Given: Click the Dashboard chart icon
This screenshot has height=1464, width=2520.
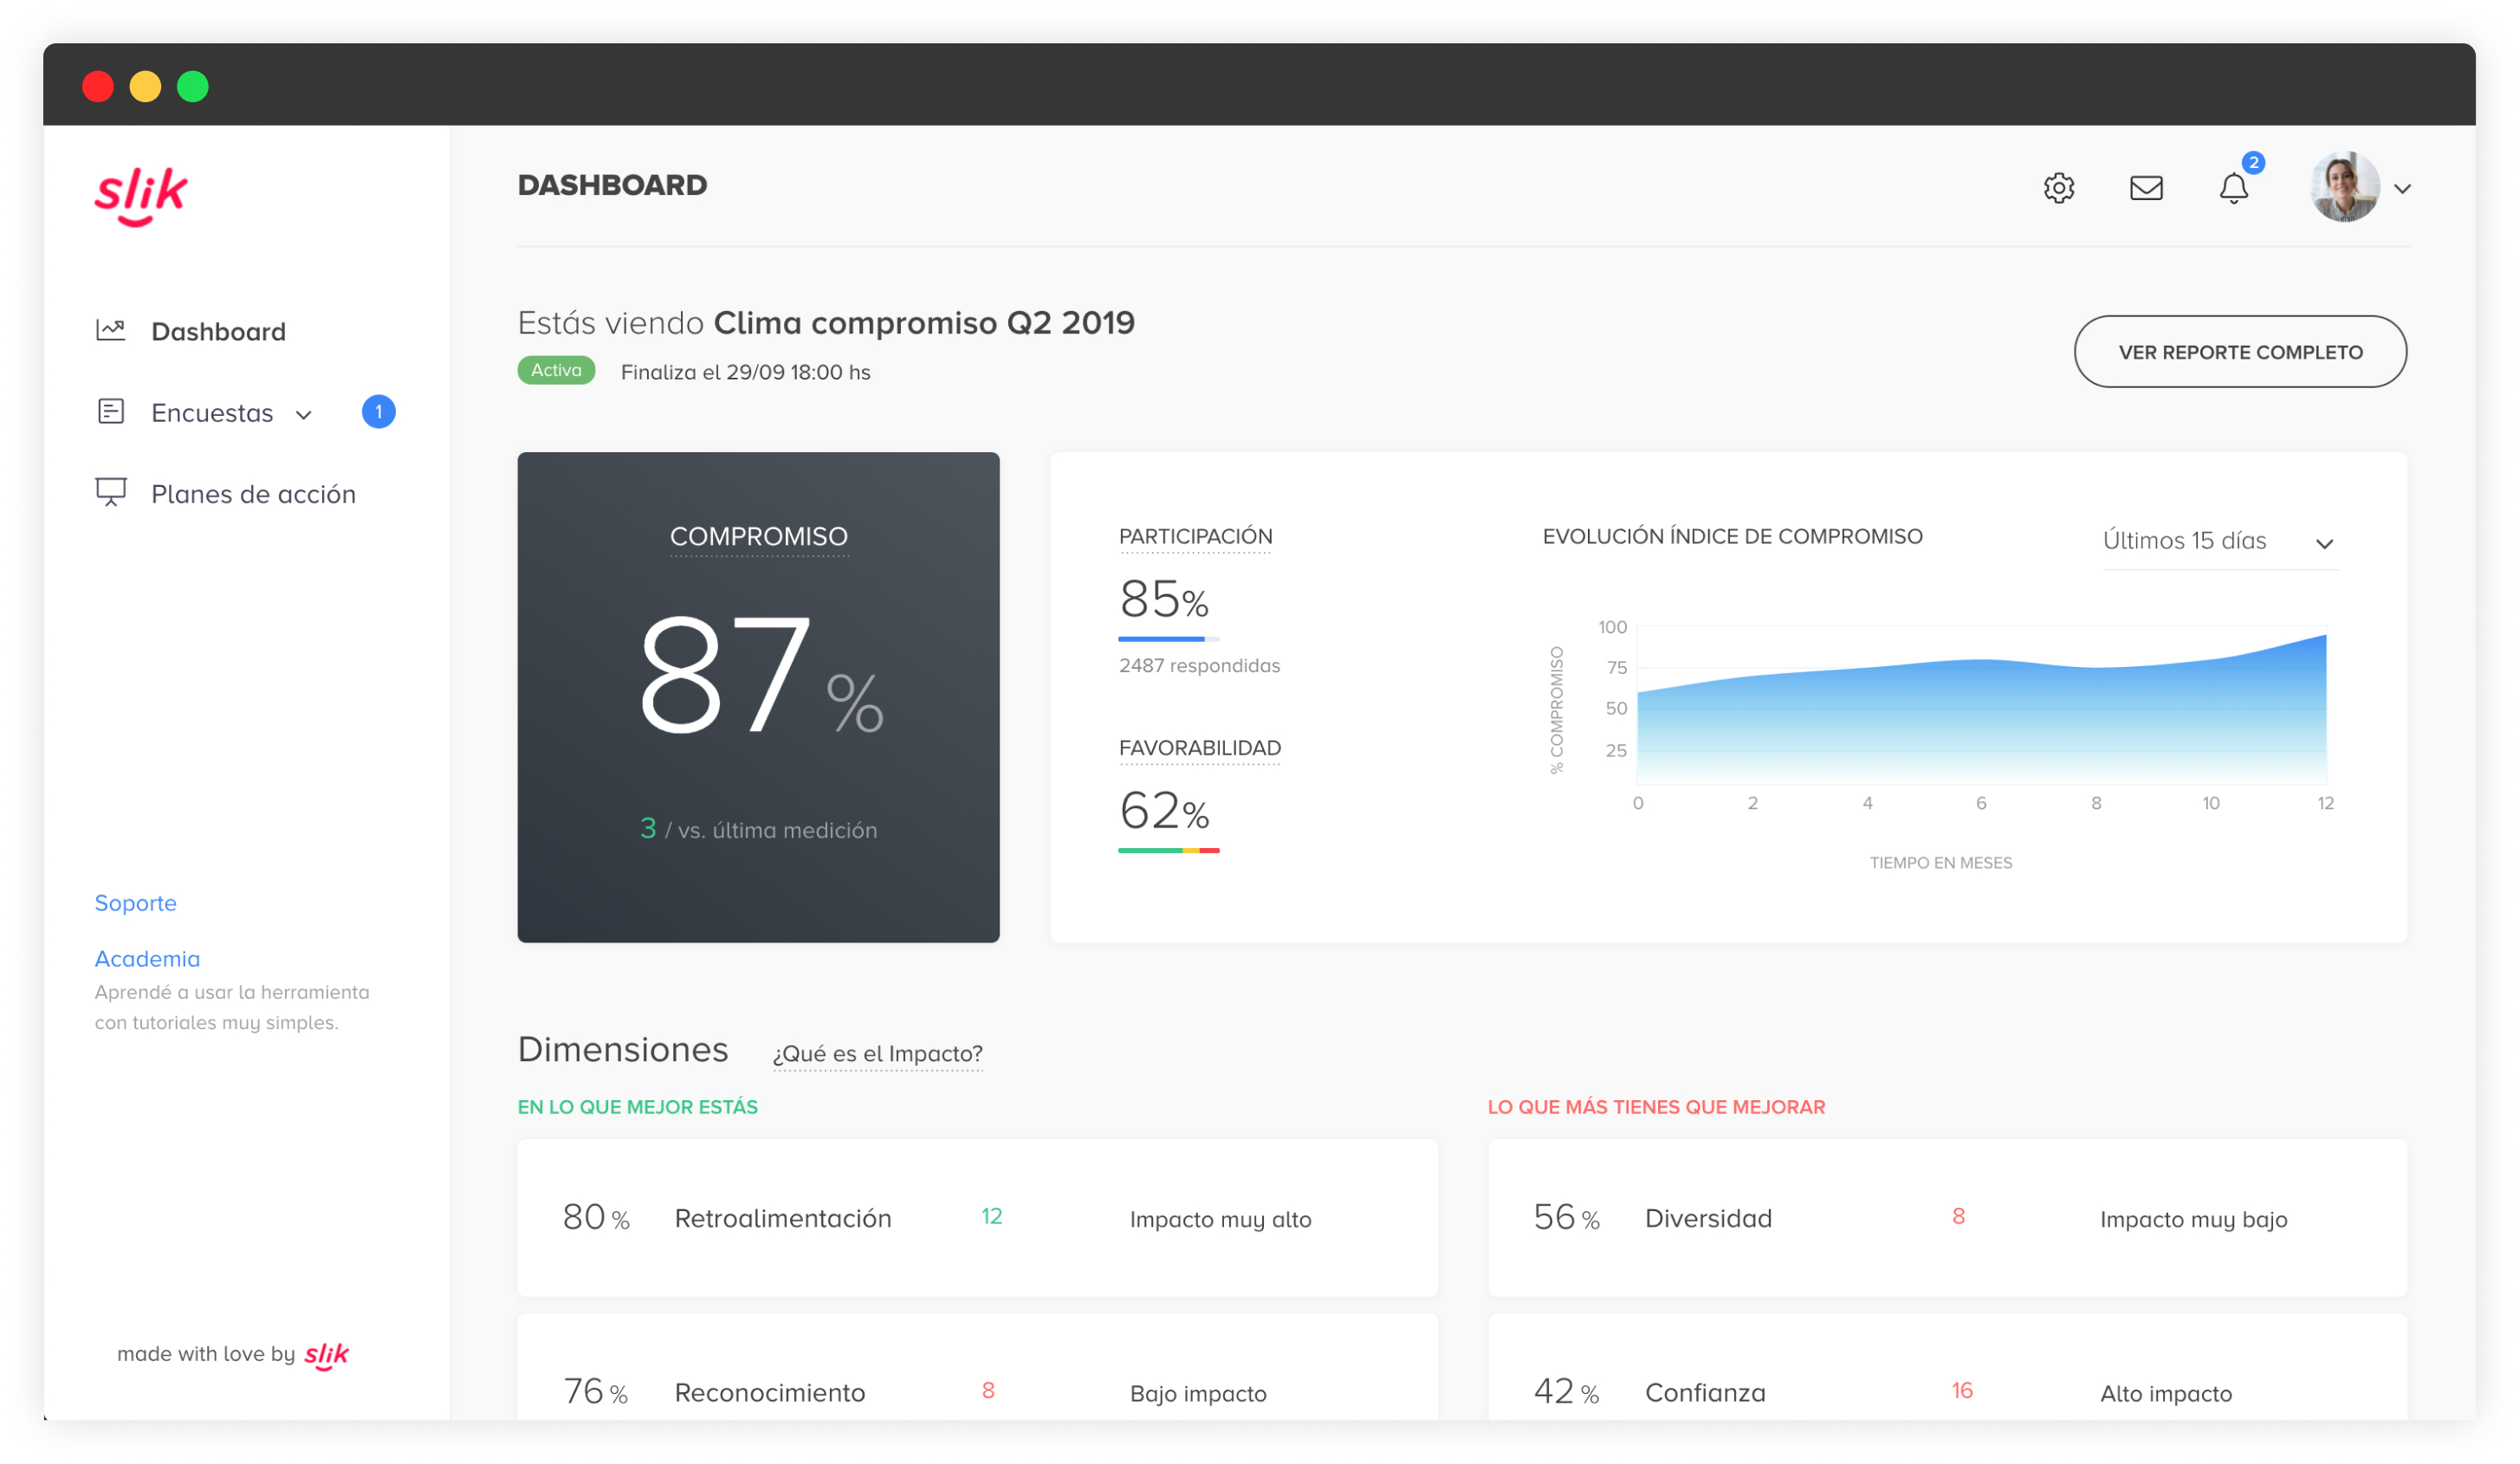Looking at the screenshot, I should click(111, 330).
